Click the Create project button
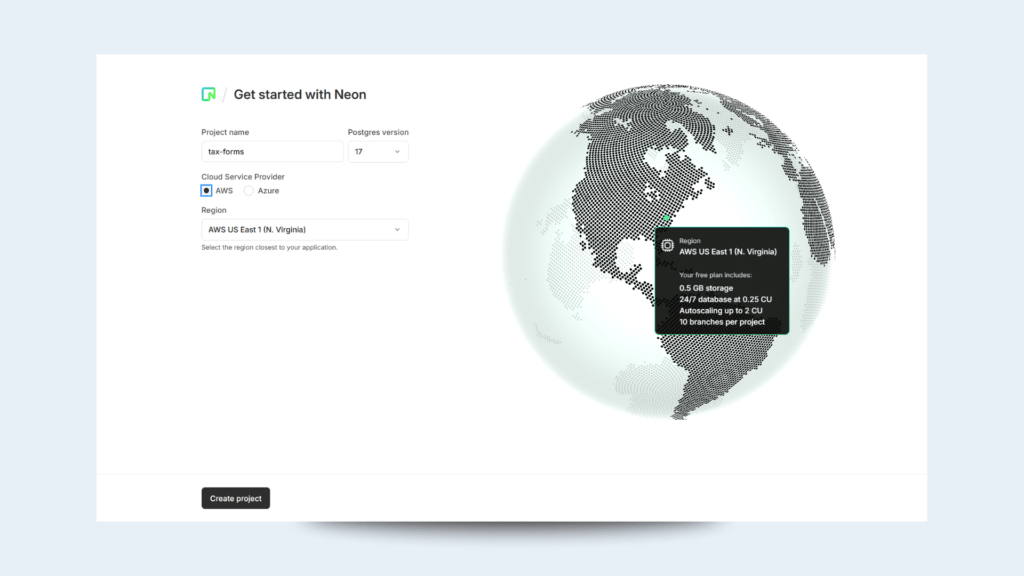 point(236,498)
